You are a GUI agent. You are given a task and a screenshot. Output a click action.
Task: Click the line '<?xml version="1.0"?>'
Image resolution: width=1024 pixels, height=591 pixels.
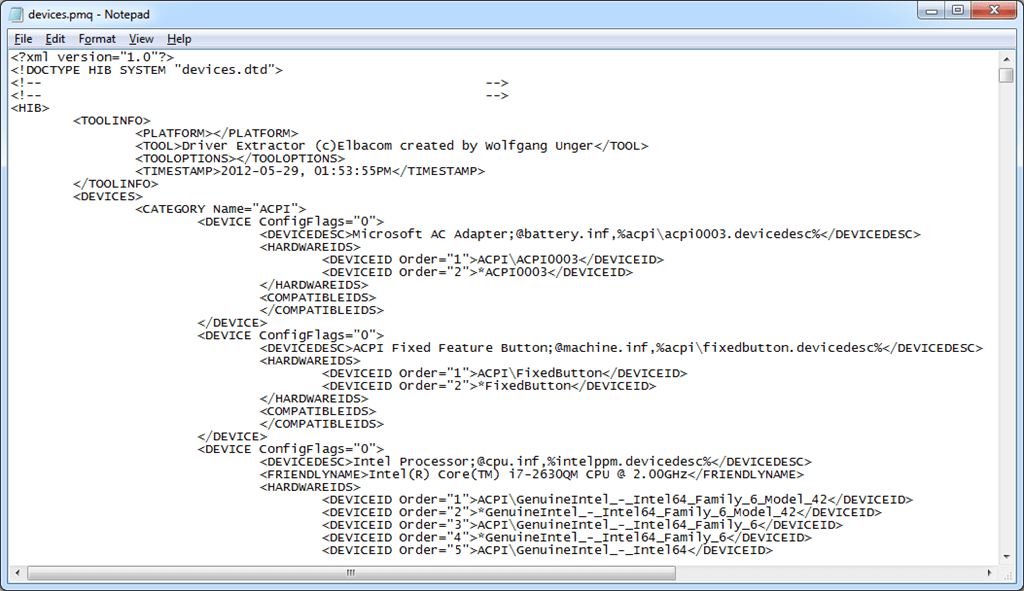[92, 57]
